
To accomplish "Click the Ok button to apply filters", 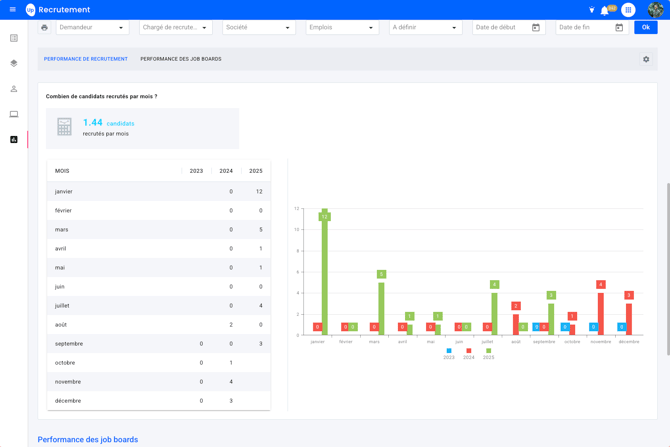I will (x=645, y=28).
